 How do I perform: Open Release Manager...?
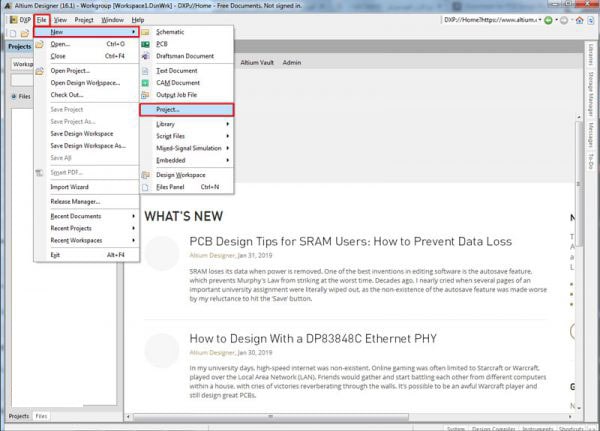[x=87, y=201]
